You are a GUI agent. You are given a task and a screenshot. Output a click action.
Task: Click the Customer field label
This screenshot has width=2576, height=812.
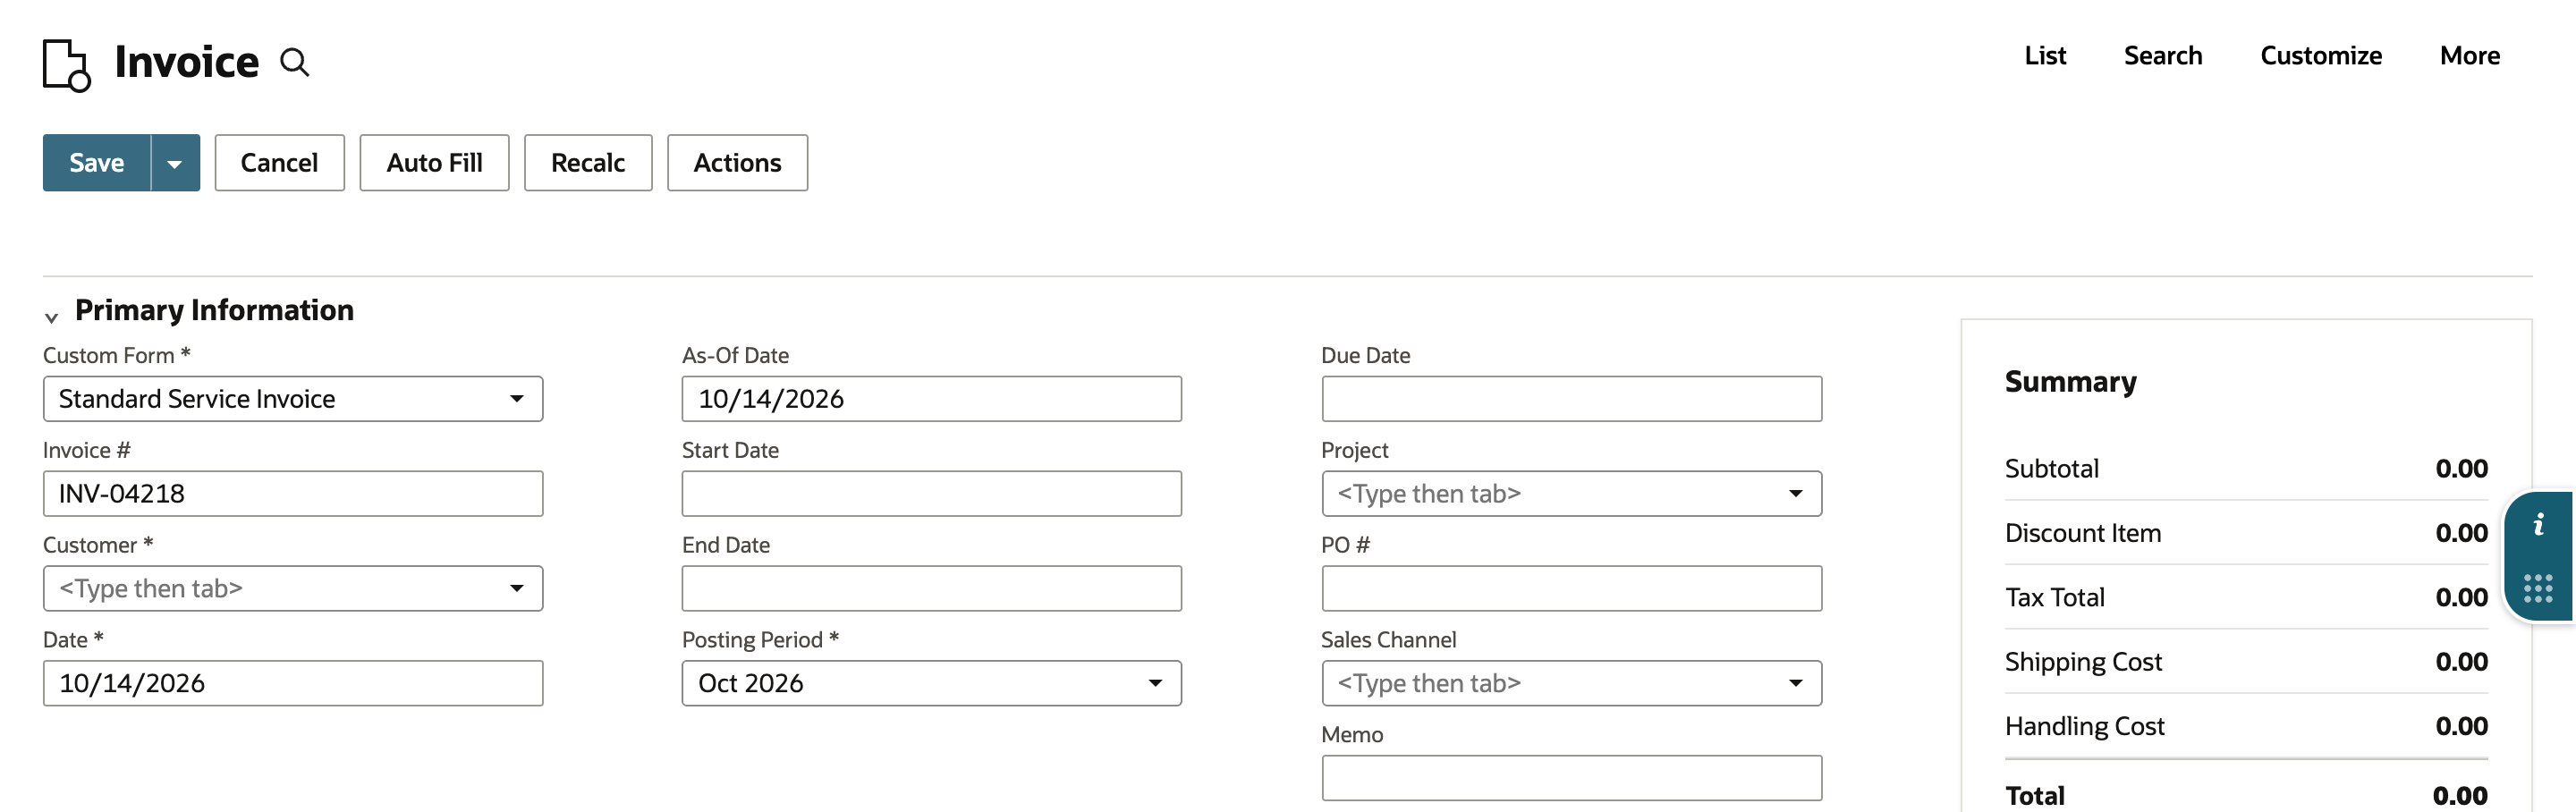97,545
